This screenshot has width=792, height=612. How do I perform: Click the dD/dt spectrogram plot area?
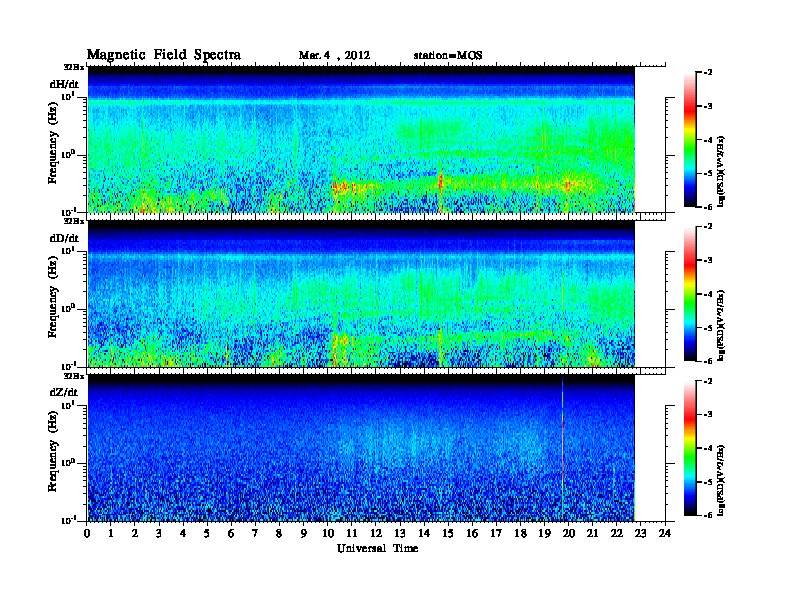pos(361,294)
